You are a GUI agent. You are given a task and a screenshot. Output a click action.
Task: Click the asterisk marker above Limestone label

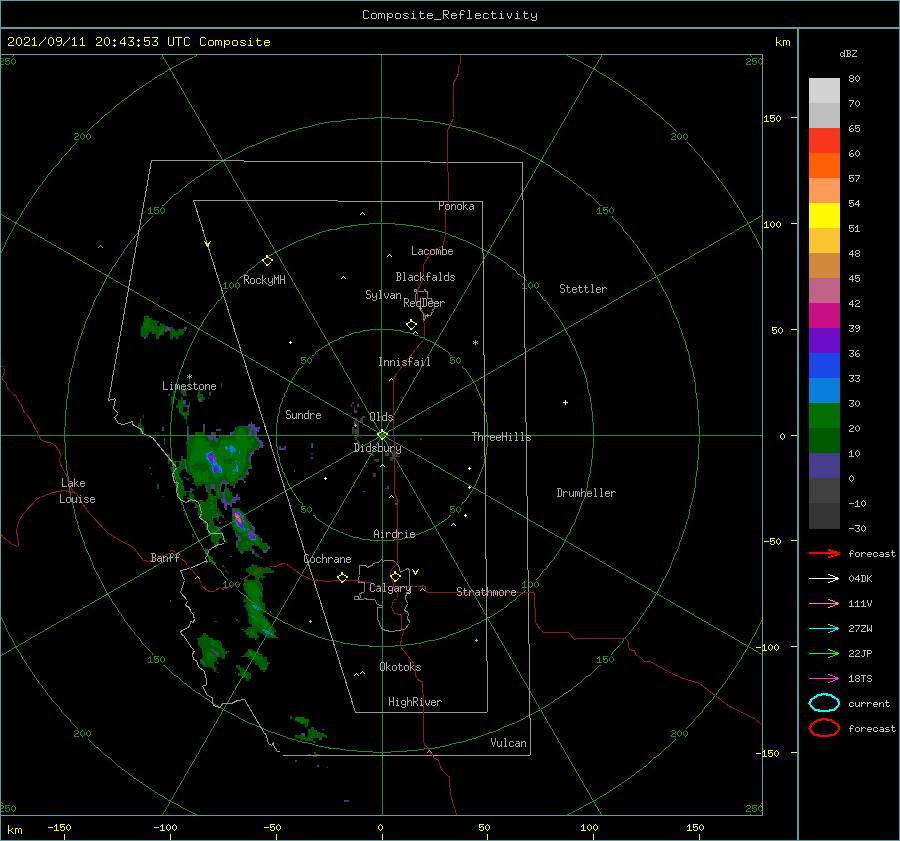pos(189,377)
